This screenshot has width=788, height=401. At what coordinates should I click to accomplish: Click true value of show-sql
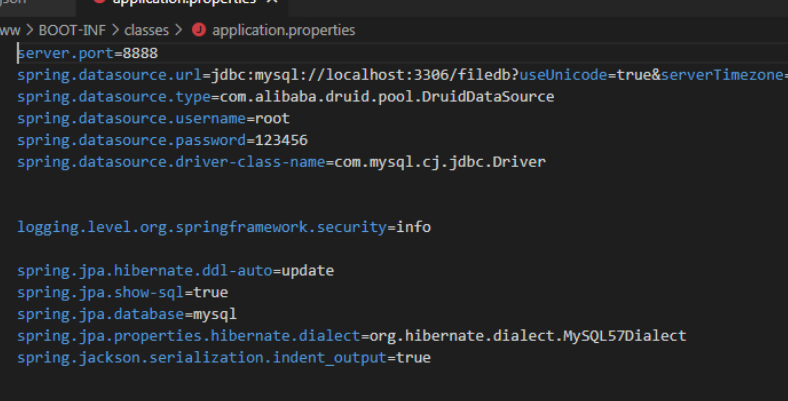[x=211, y=292]
